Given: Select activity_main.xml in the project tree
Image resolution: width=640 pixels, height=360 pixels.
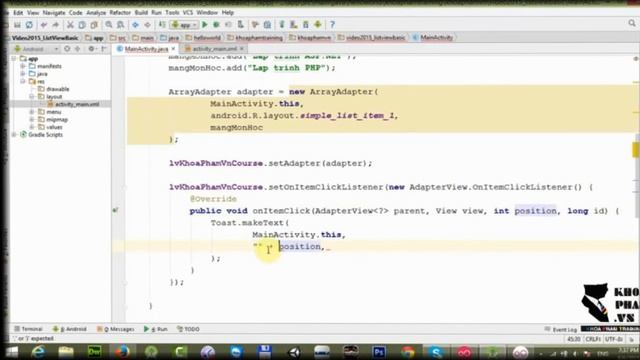Looking at the screenshot, I should tap(73, 104).
